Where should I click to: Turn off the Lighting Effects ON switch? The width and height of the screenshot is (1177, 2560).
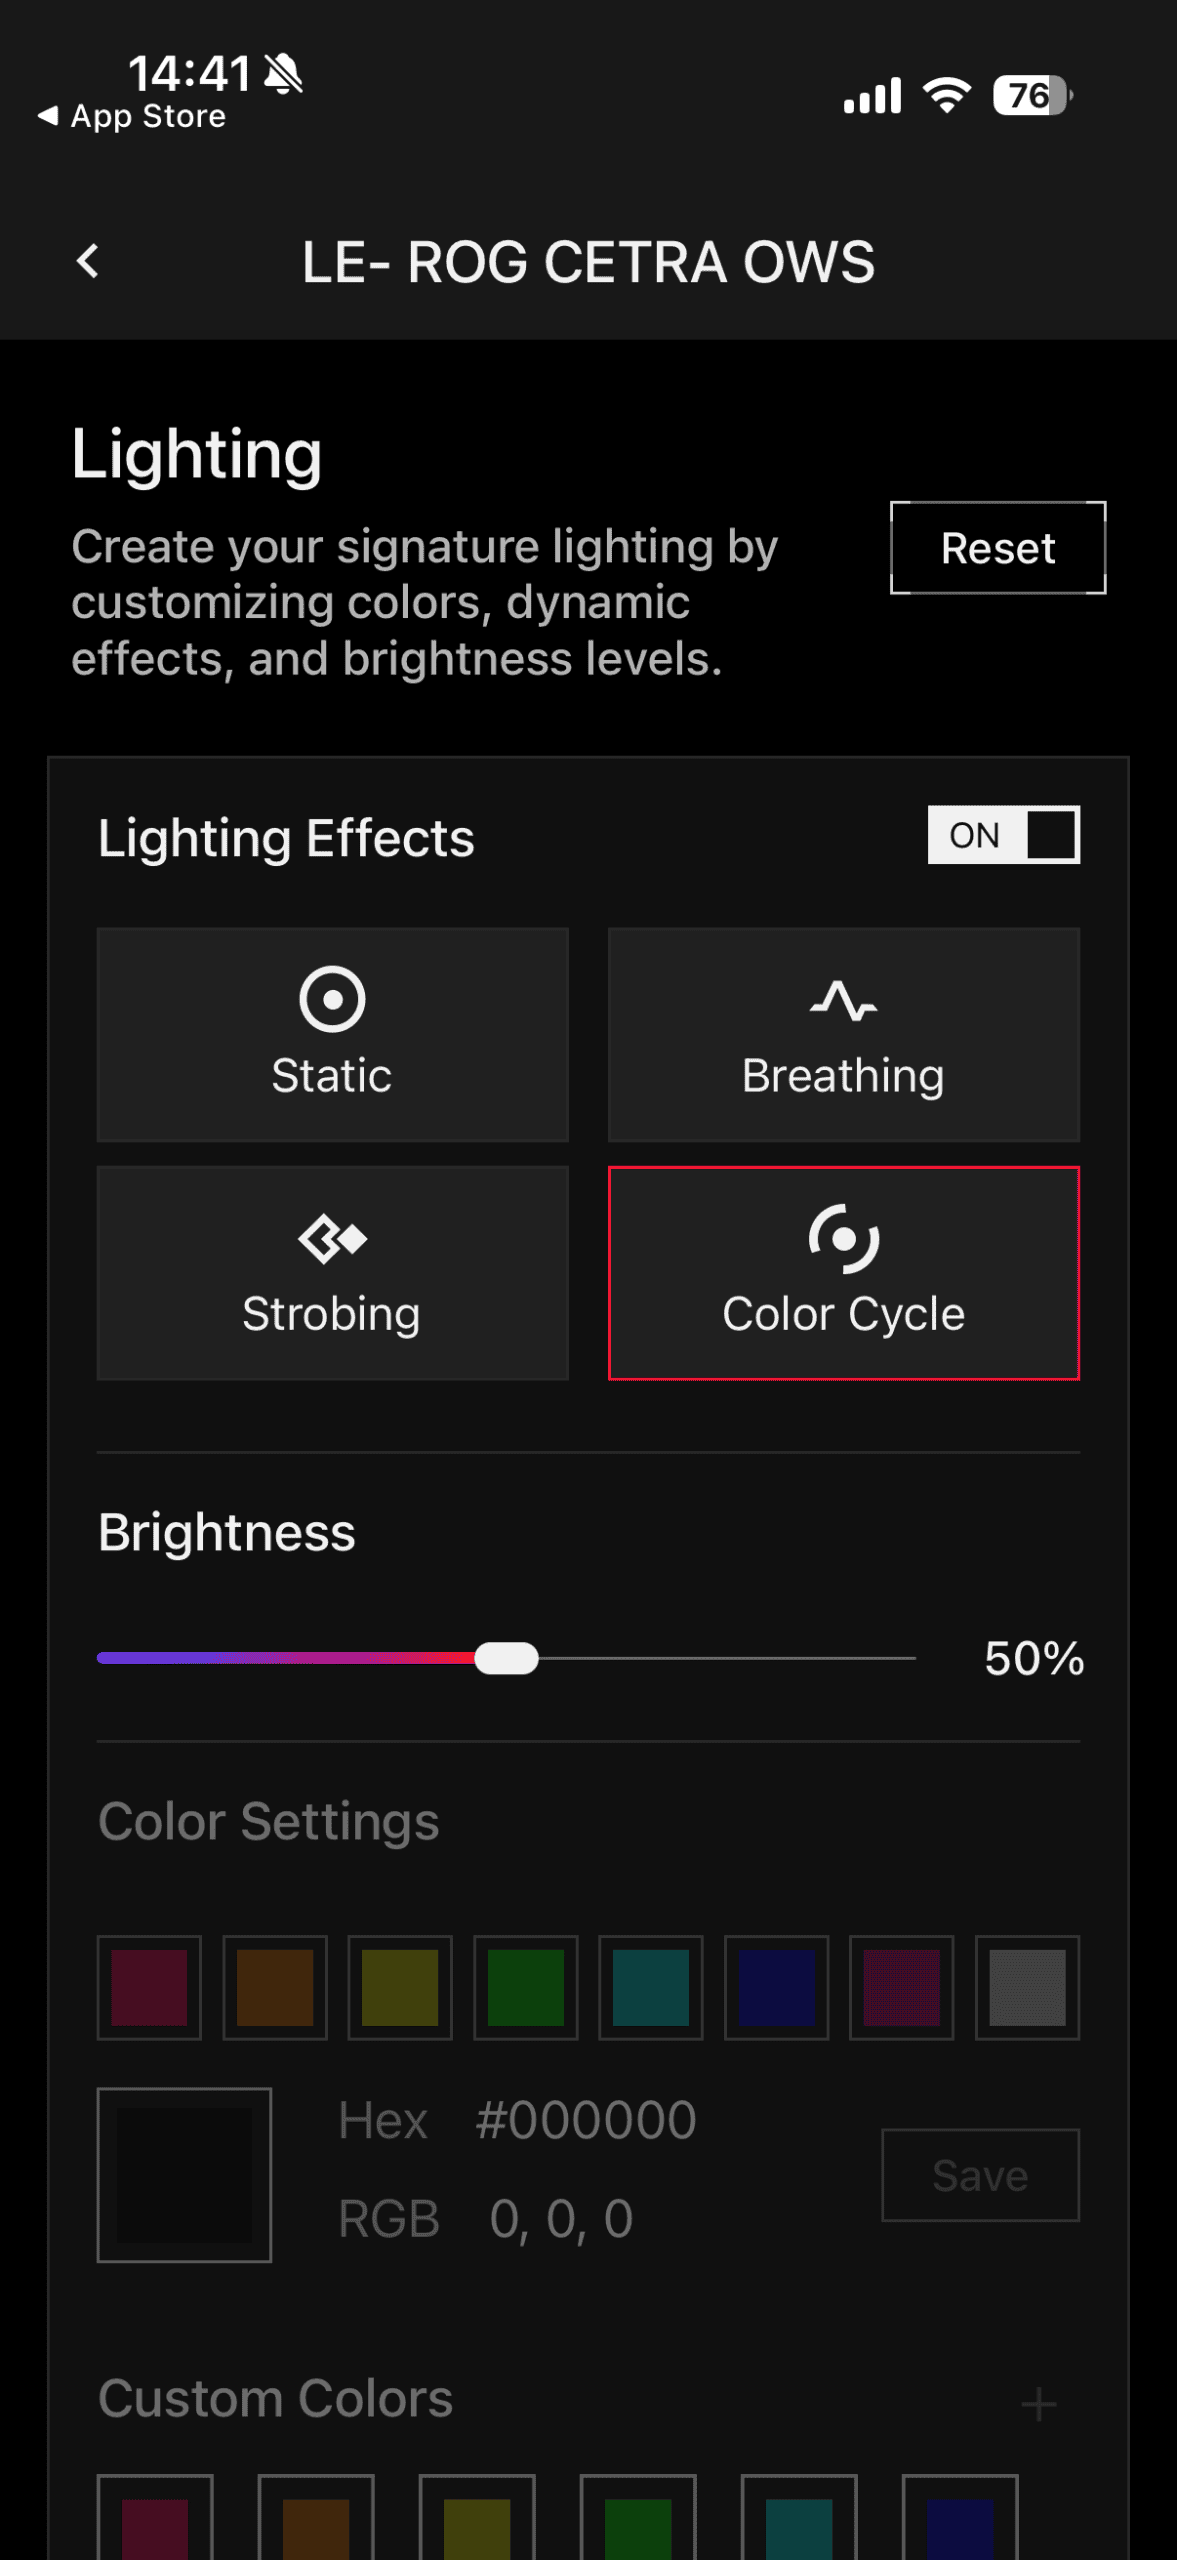[1003, 835]
